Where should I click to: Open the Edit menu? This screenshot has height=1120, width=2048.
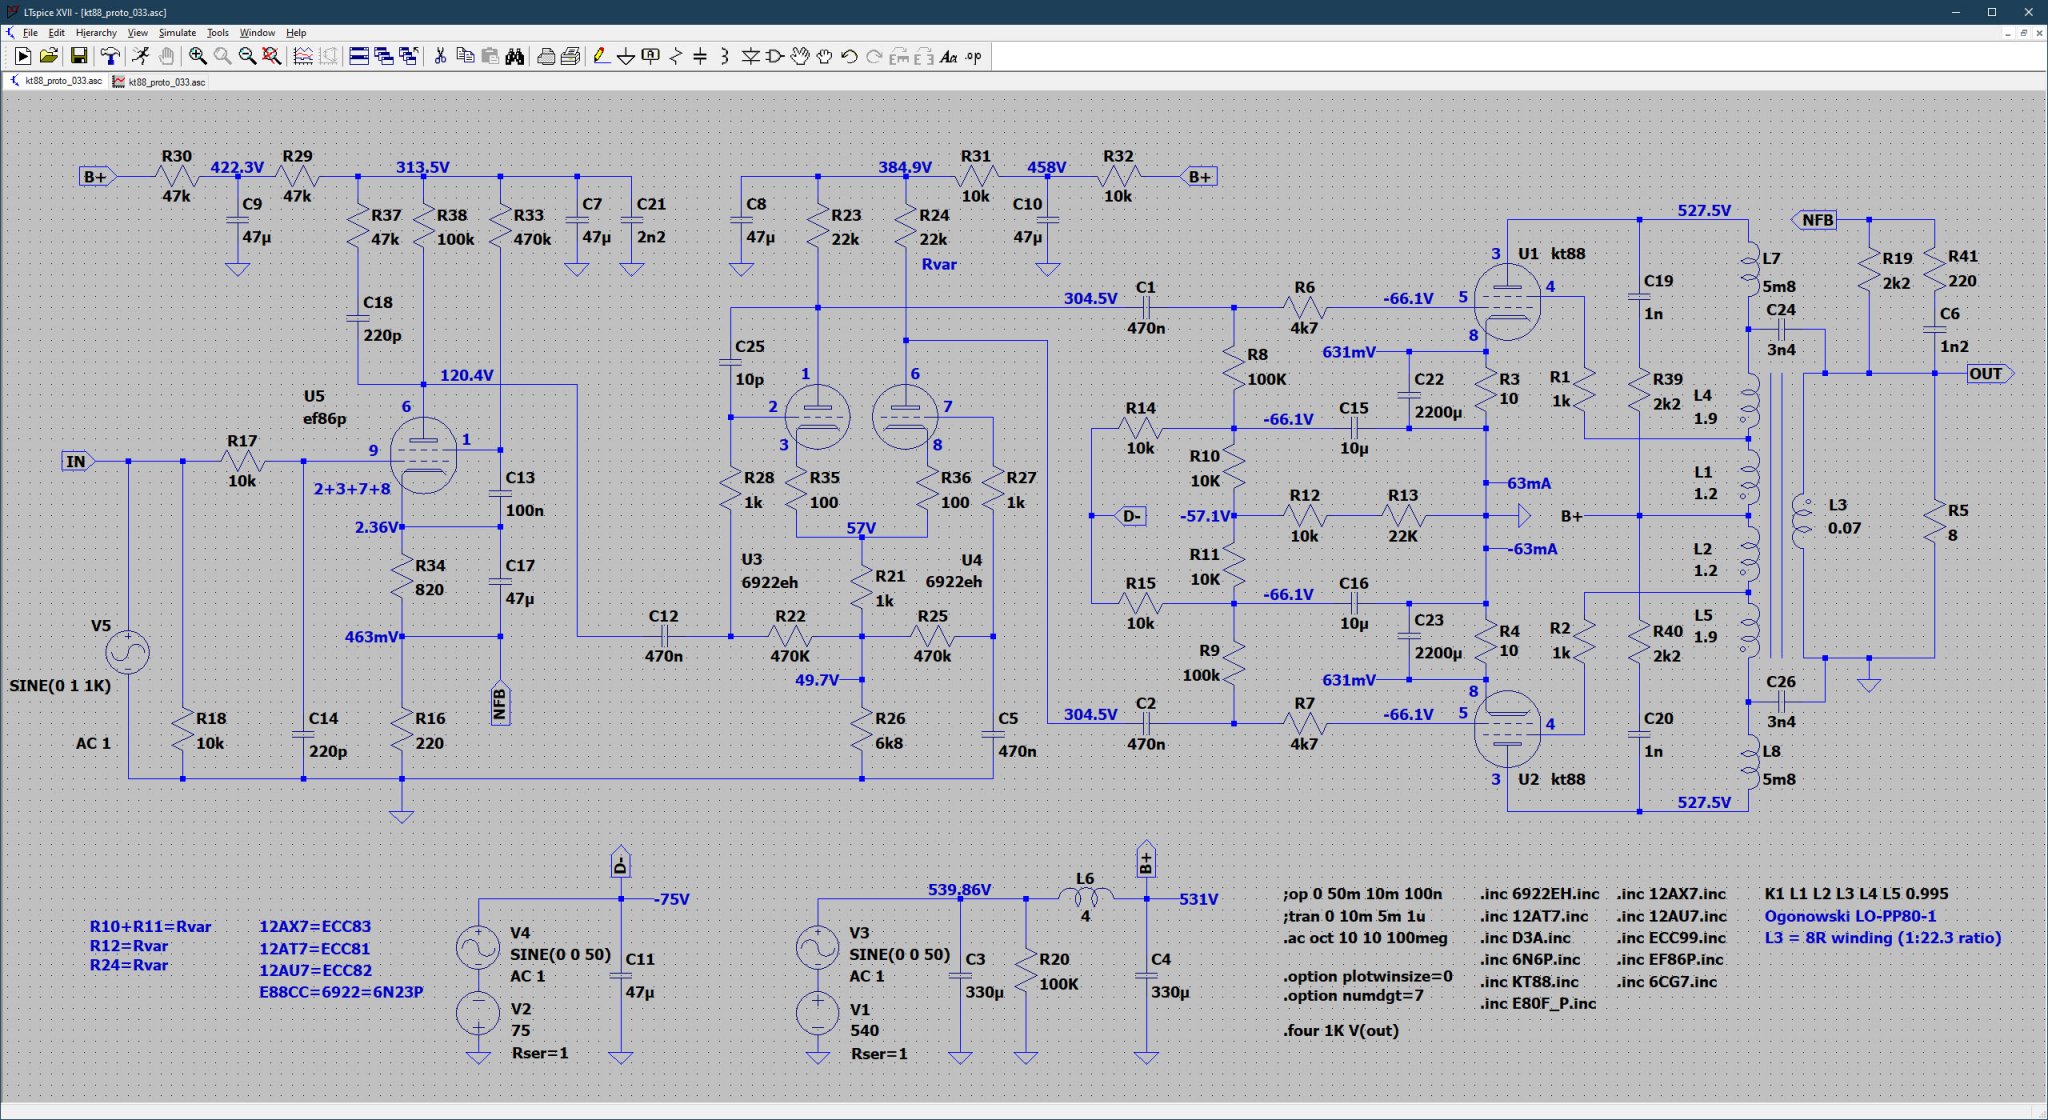click(56, 33)
